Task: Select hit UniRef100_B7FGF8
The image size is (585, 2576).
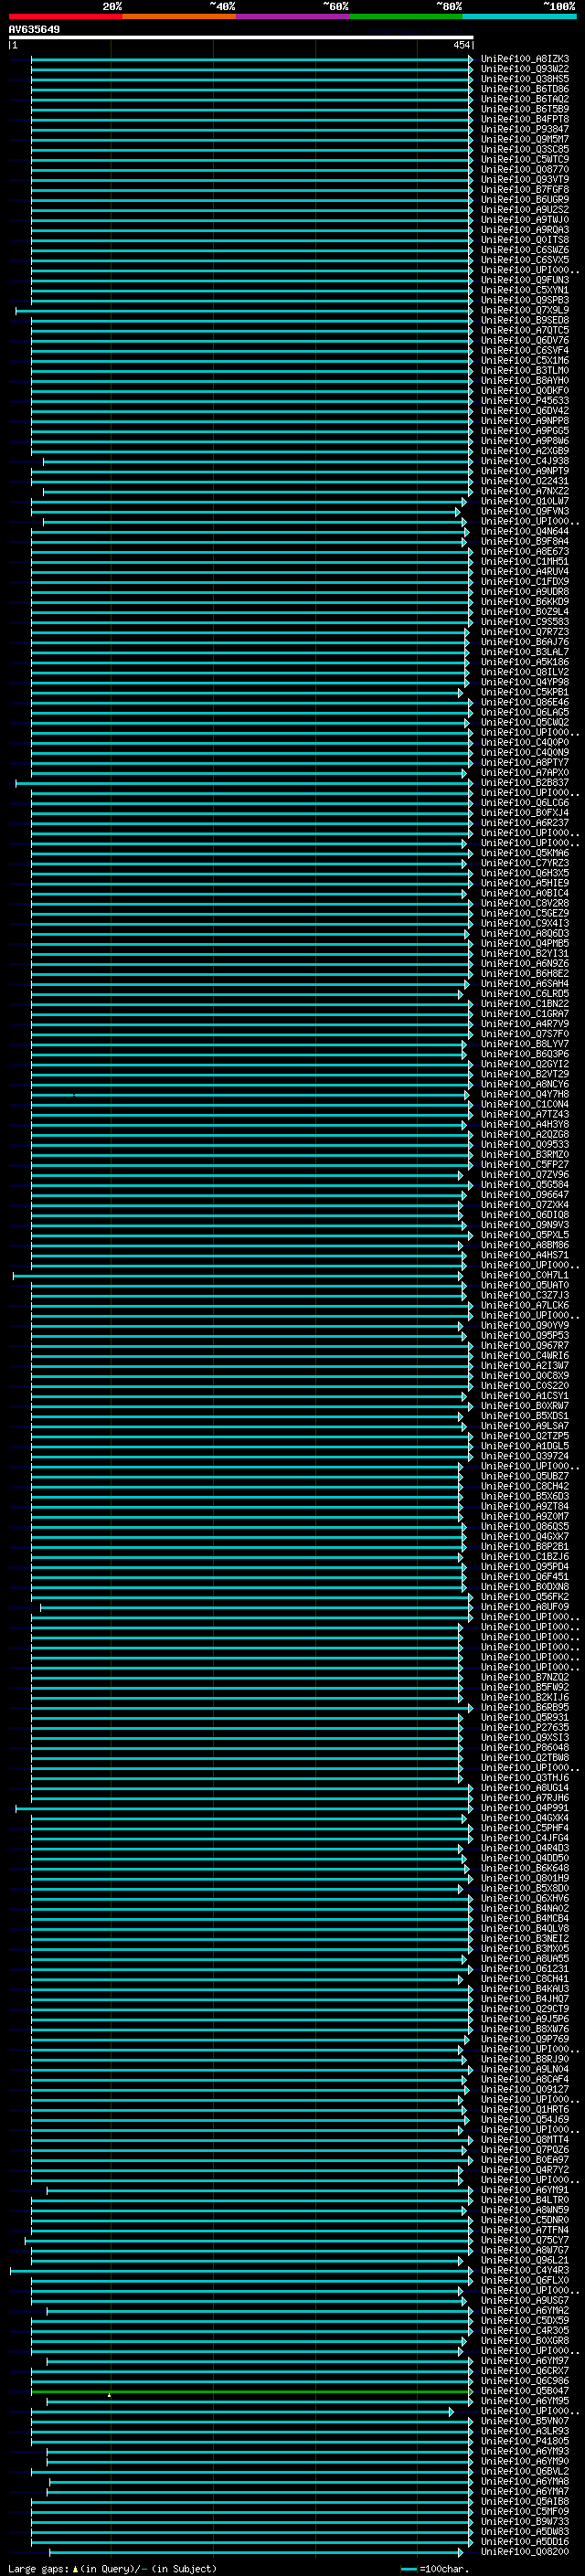Action: click(525, 189)
